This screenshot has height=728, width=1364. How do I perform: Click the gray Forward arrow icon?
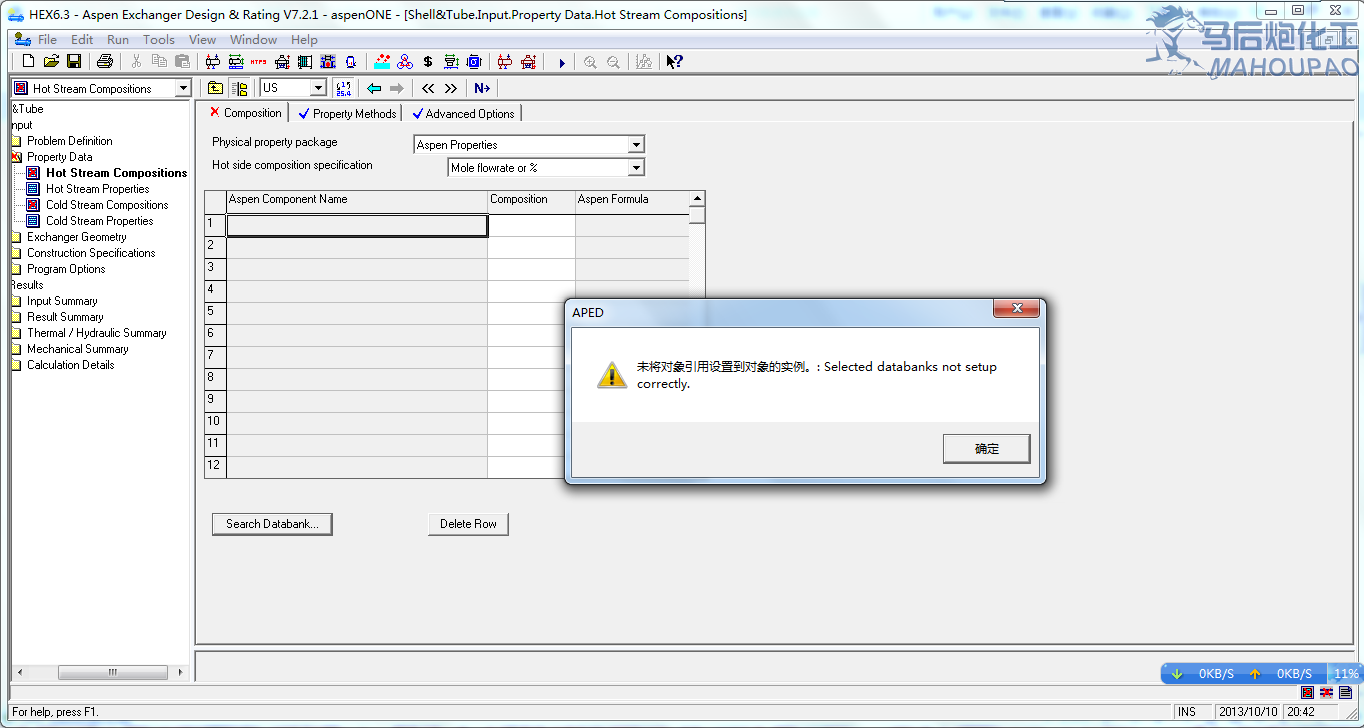pyautogui.click(x=397, y=88)
